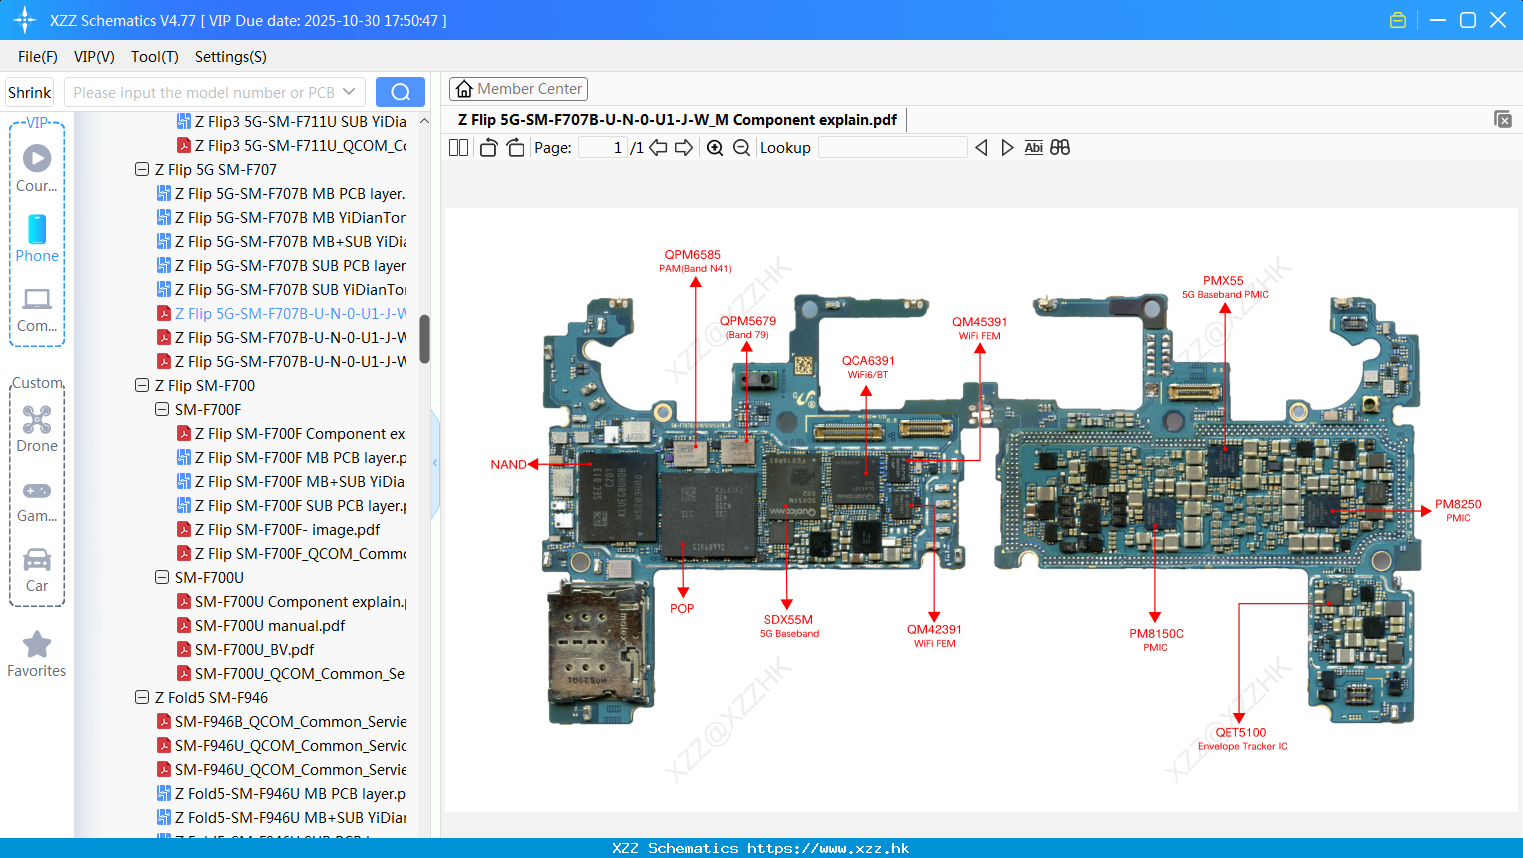The height and width of the screenshot is (858, 1523).
Task: Open SM-F700U Component explain PDF
Action: click(x=291, y=601)
